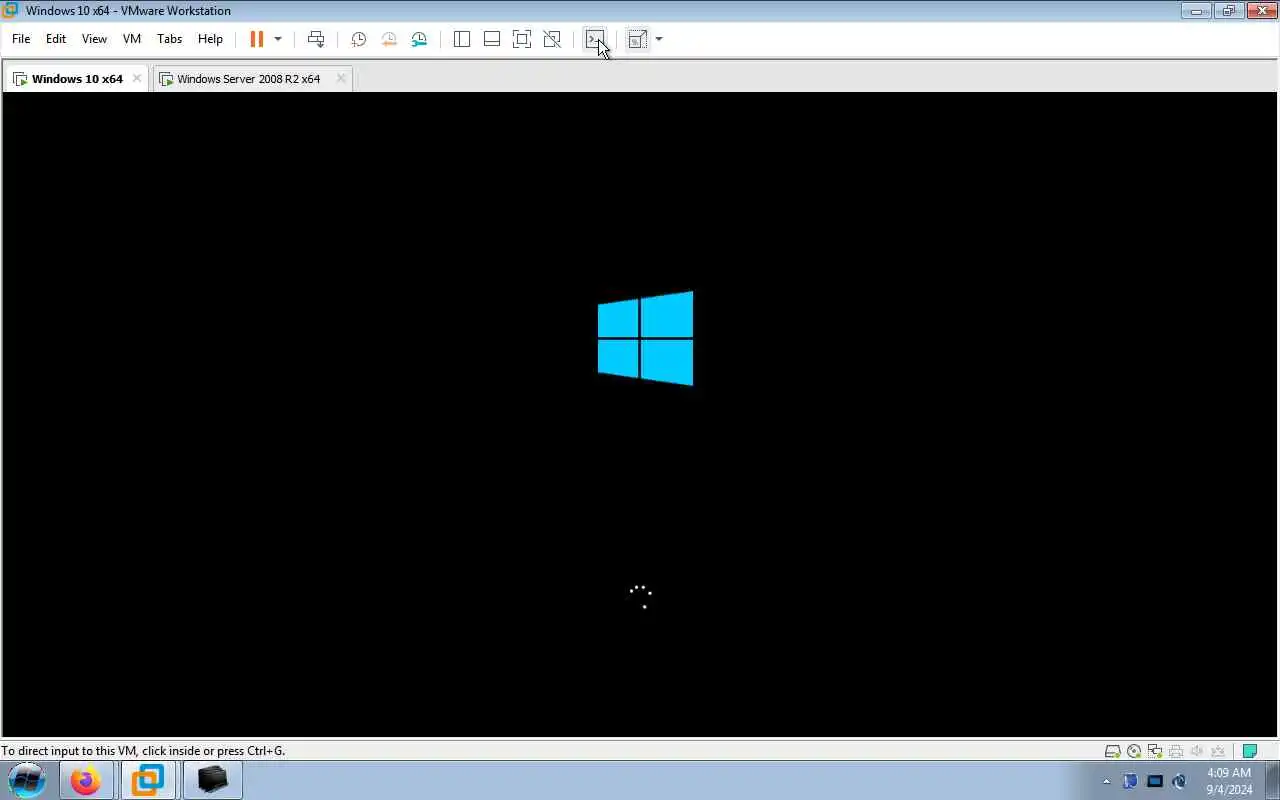Click inside the VM display area
The image size is (1280, 800).
(640, 414)
